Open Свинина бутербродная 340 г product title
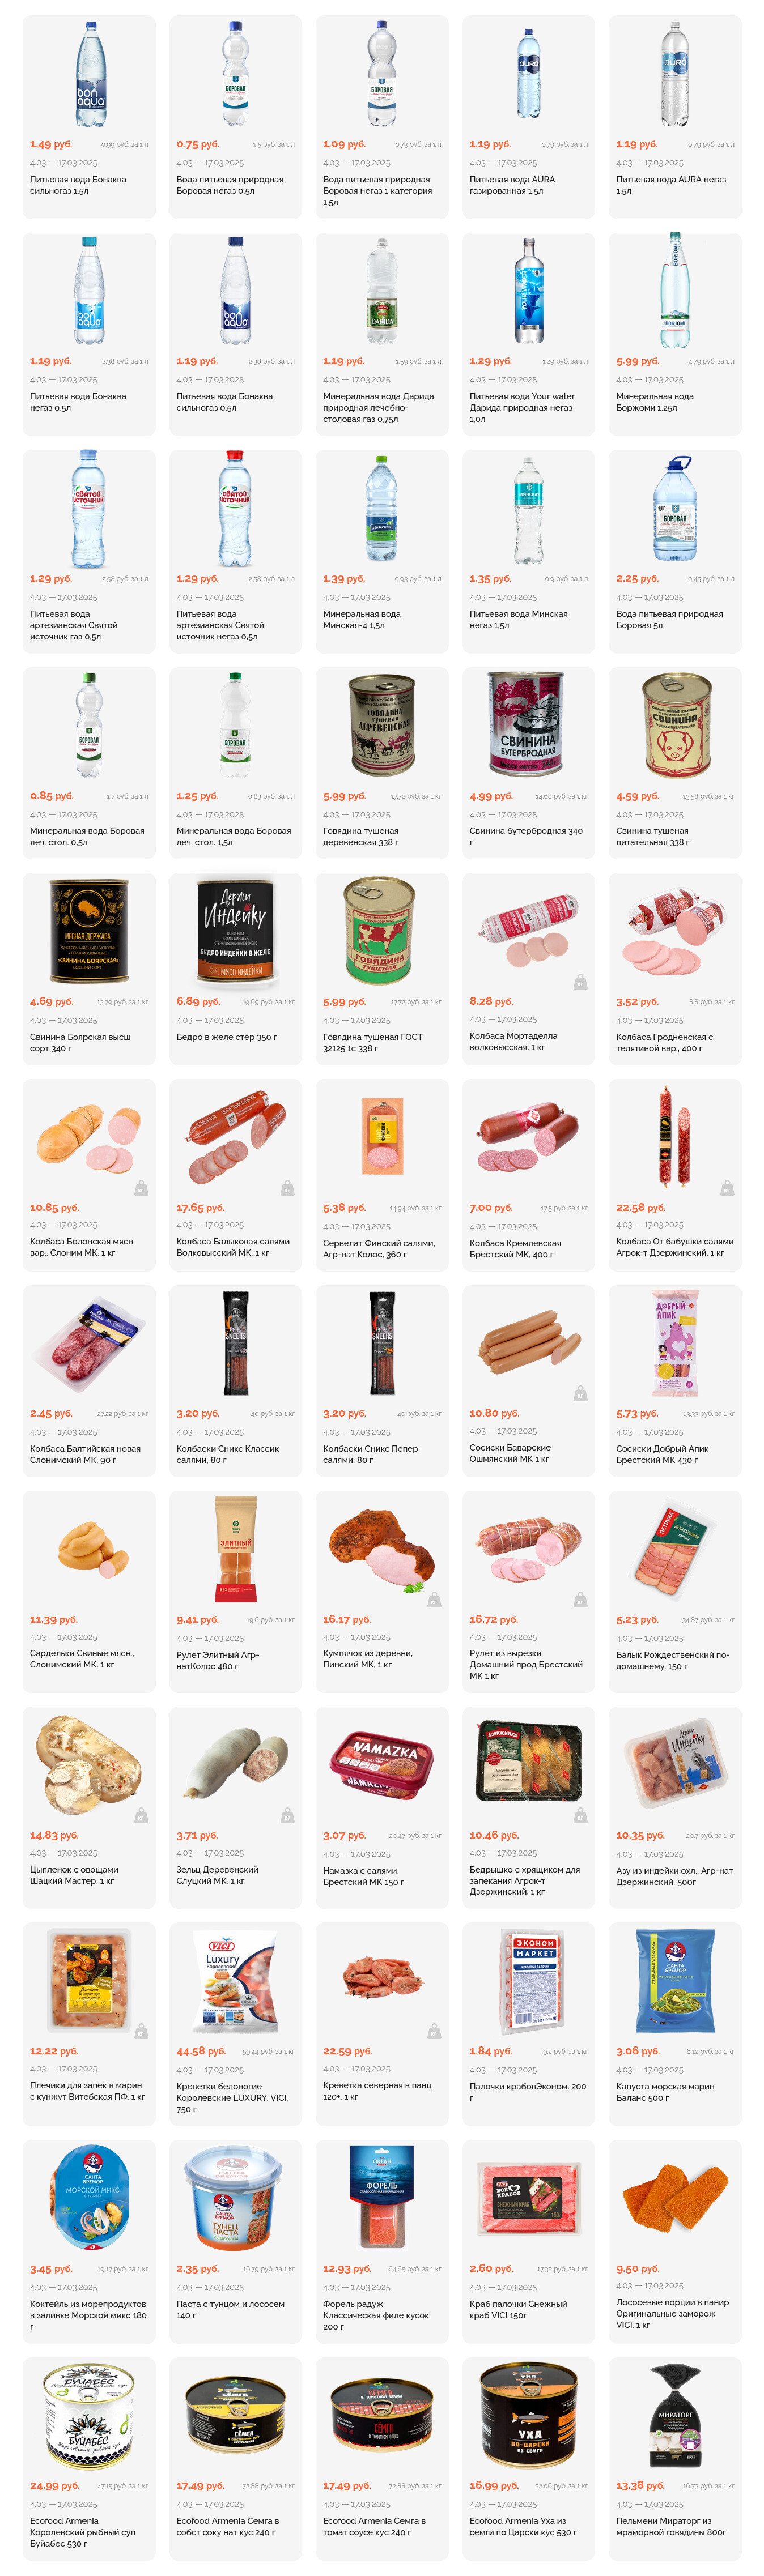 [x=526, y=836]
